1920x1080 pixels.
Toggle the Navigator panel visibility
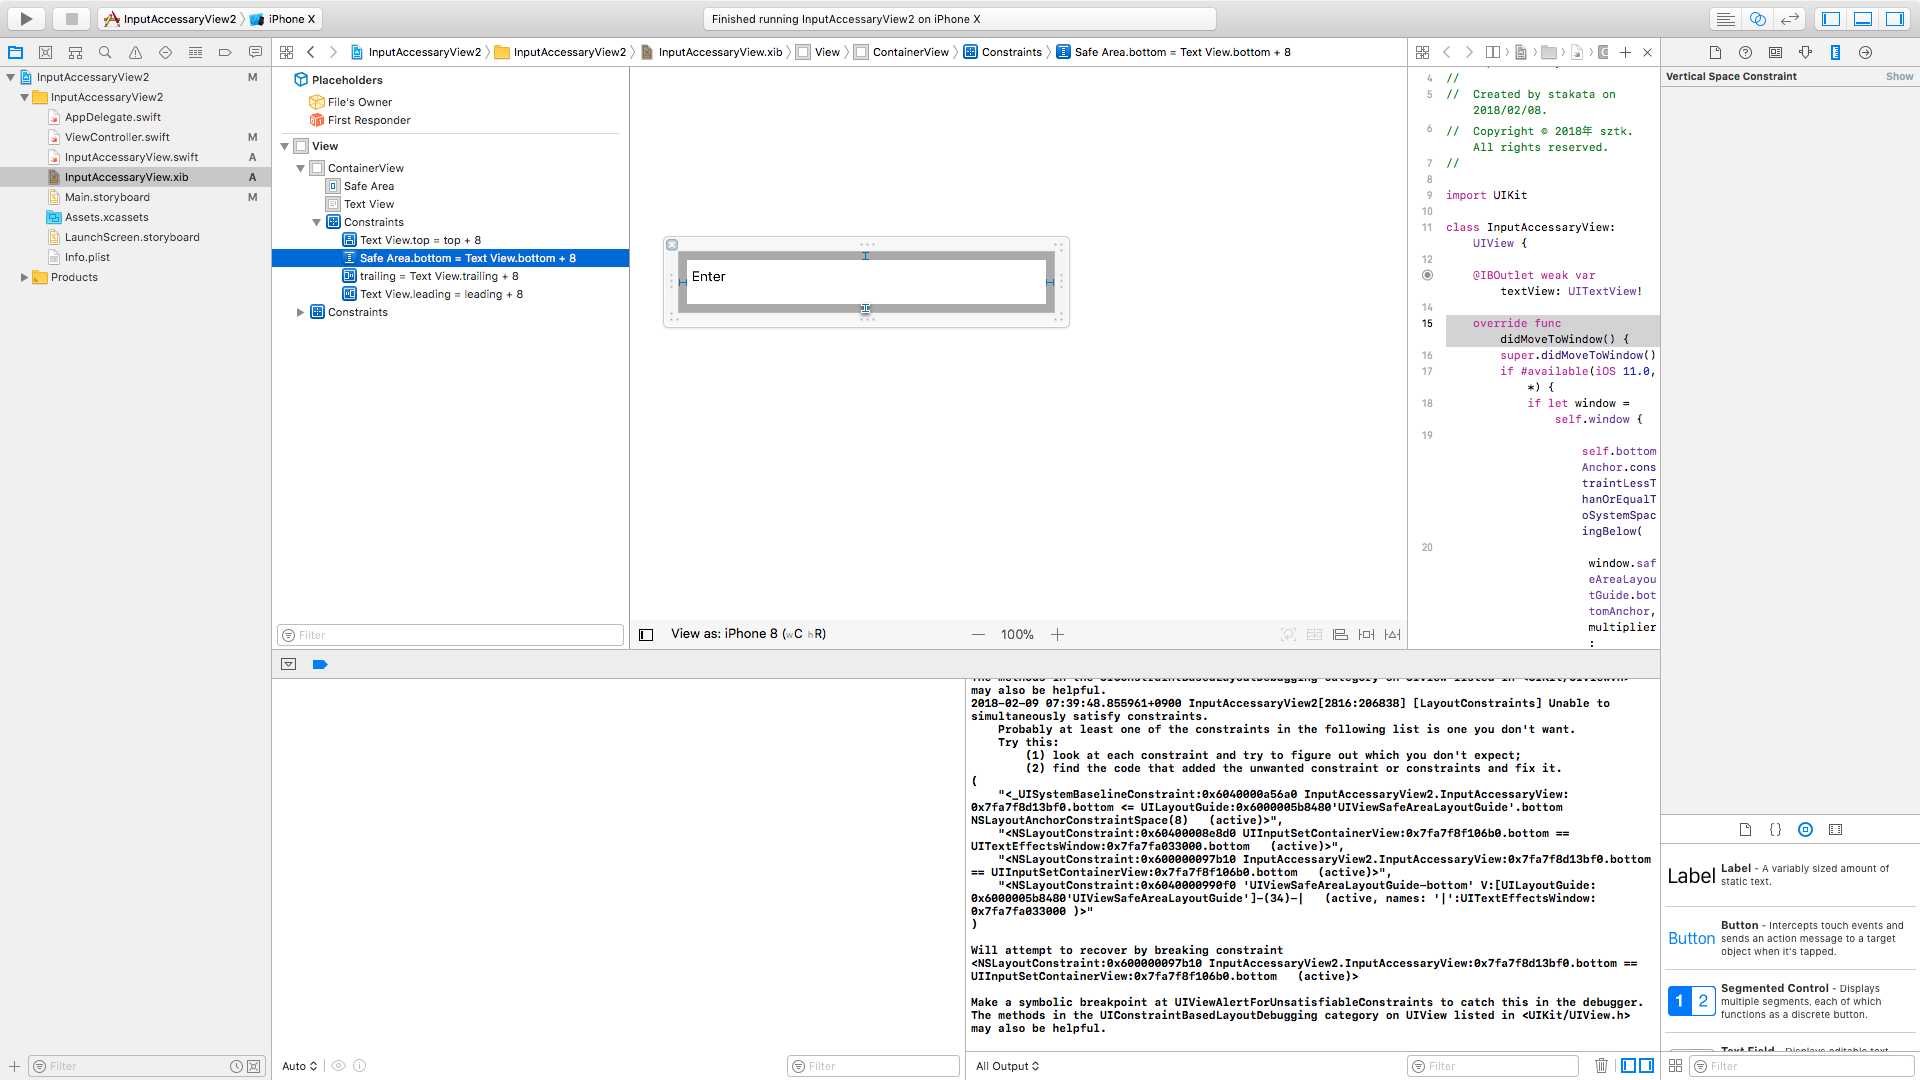tap(1831, 18)
